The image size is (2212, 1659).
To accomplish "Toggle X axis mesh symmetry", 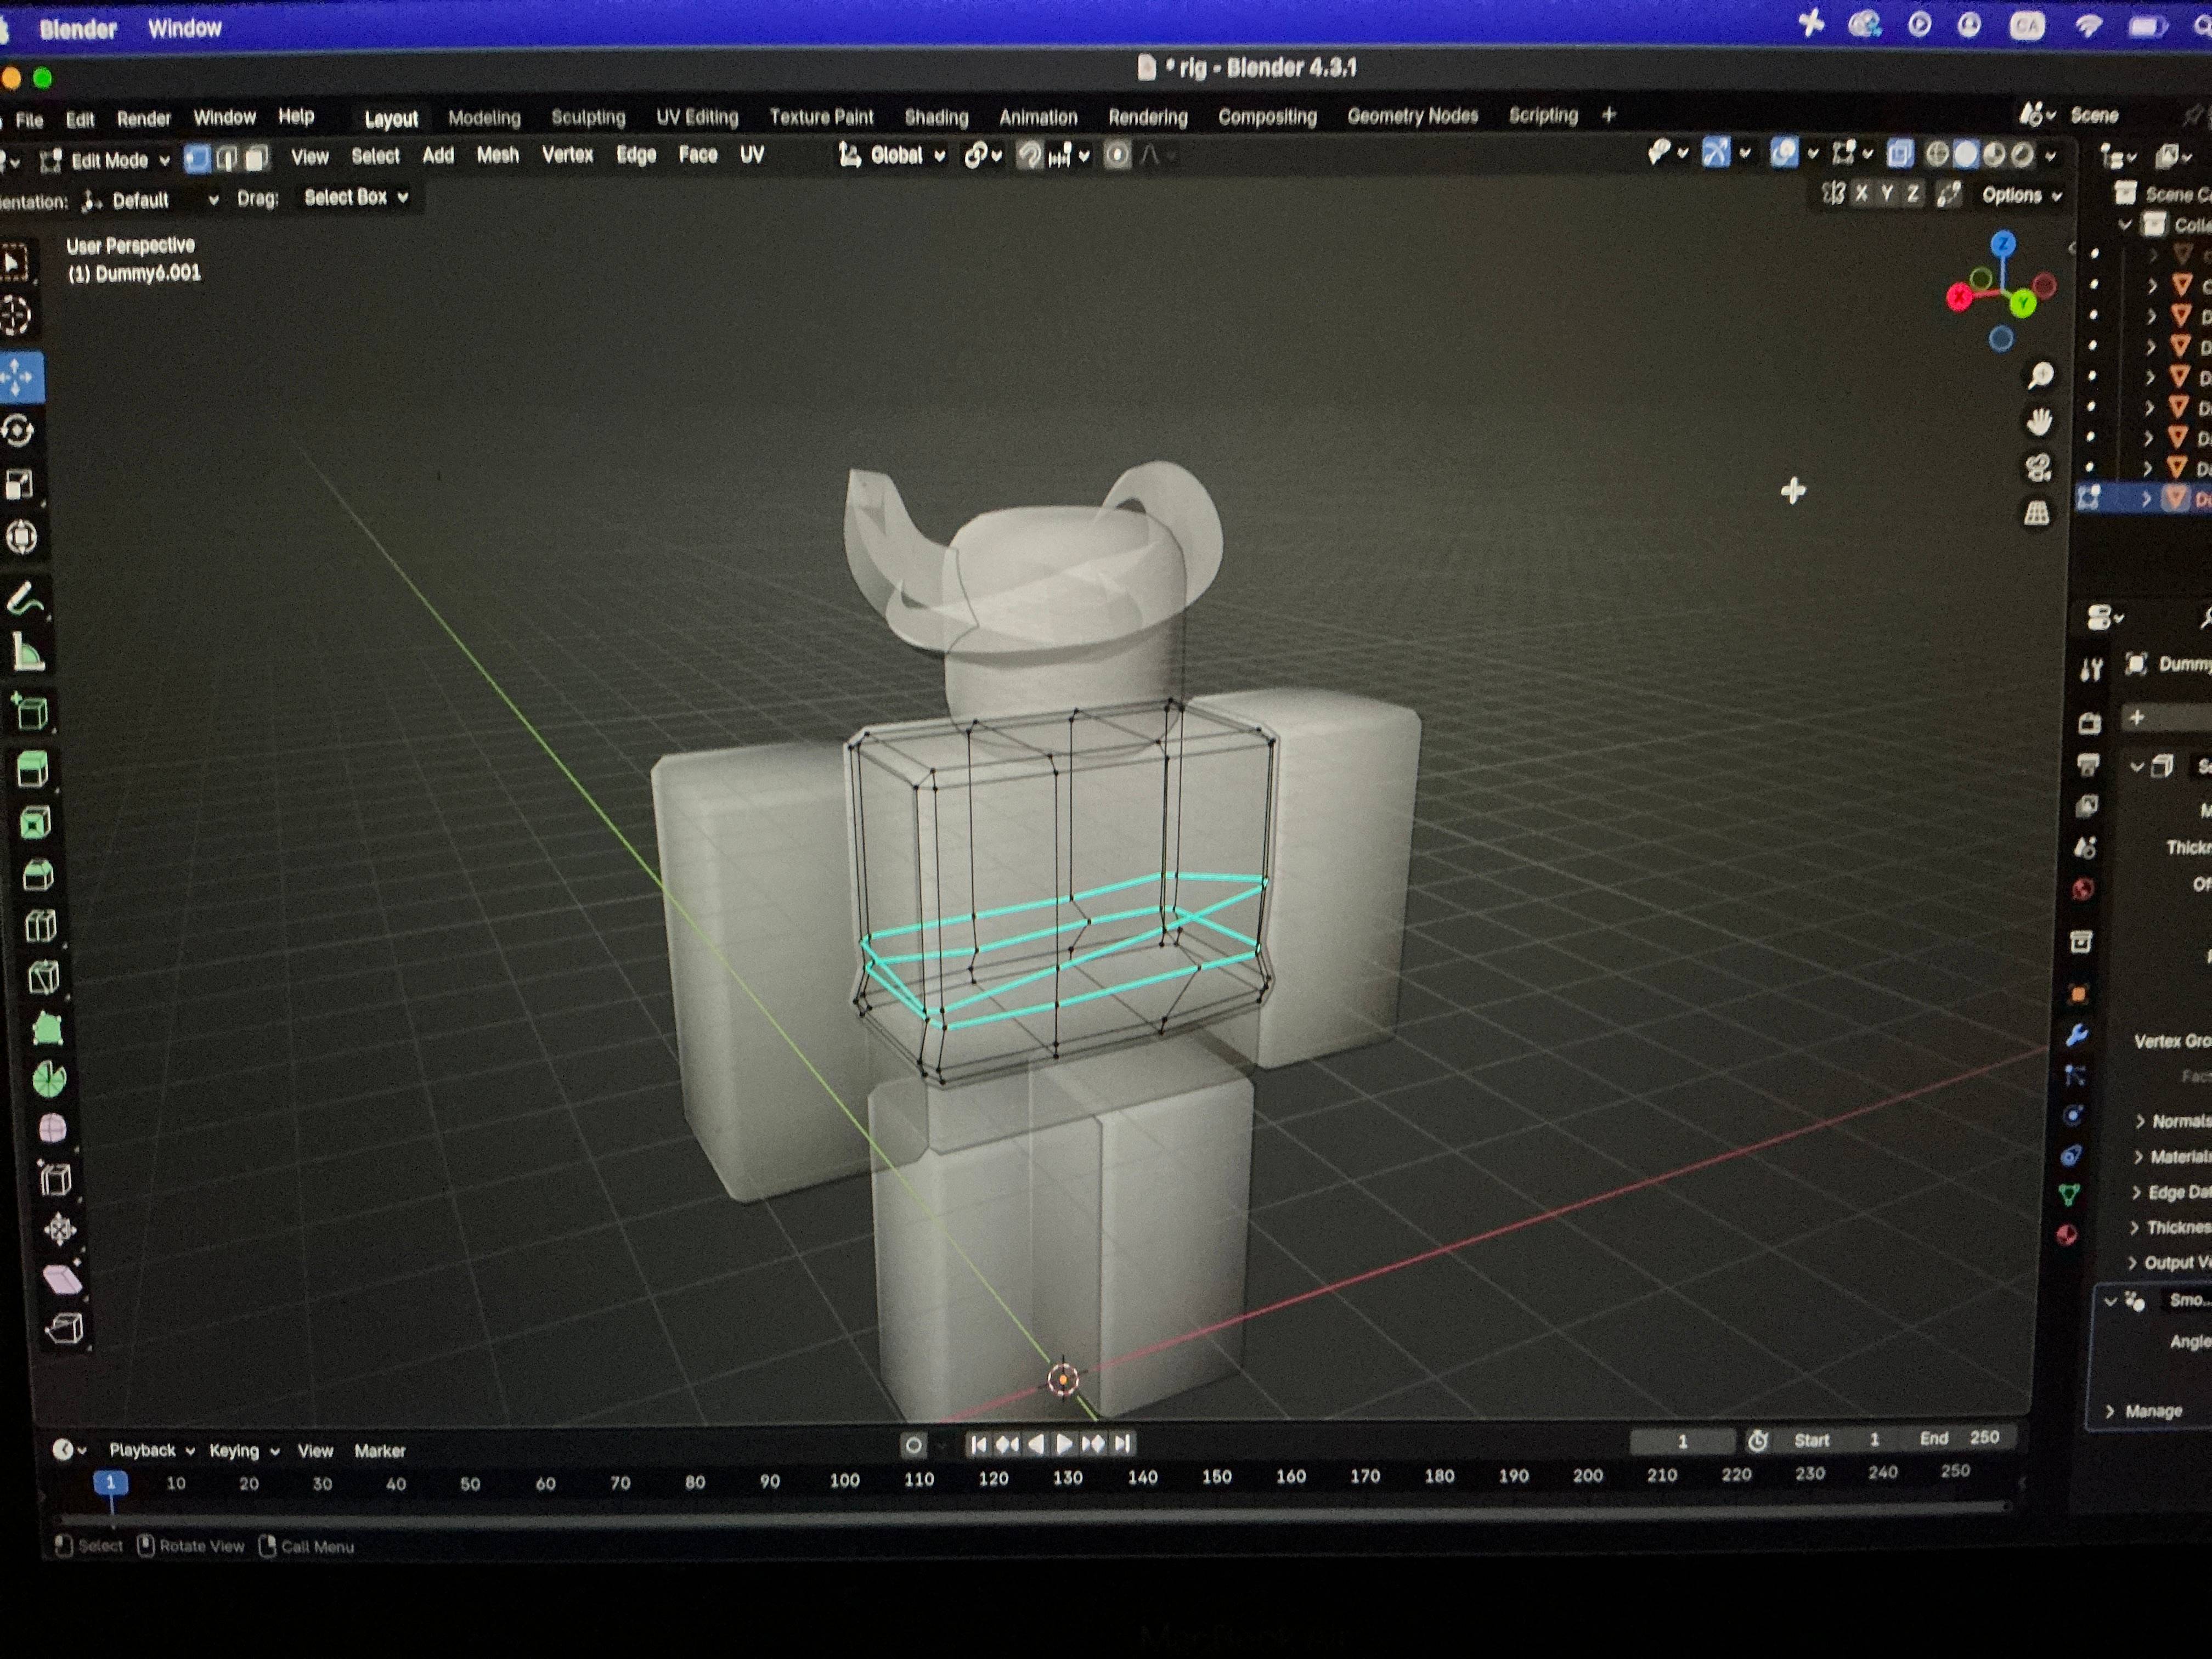I will [1861, 194].
